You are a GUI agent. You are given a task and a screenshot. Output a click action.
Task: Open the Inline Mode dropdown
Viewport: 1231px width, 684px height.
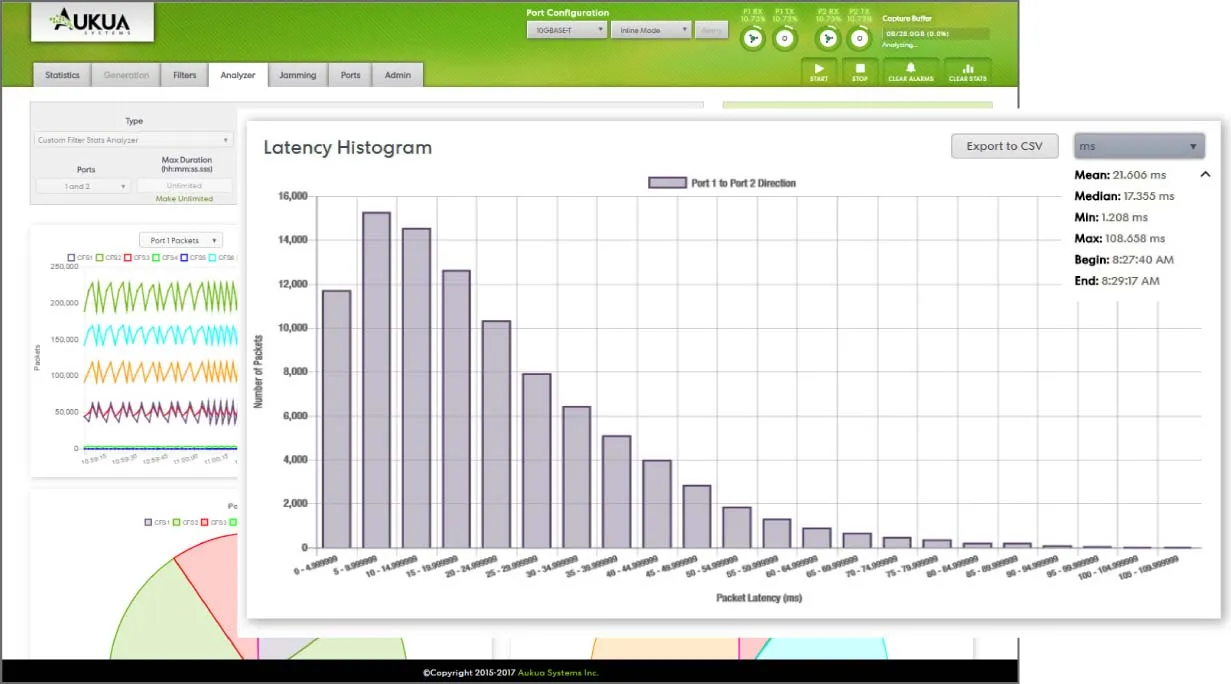[x=651, y=30]
